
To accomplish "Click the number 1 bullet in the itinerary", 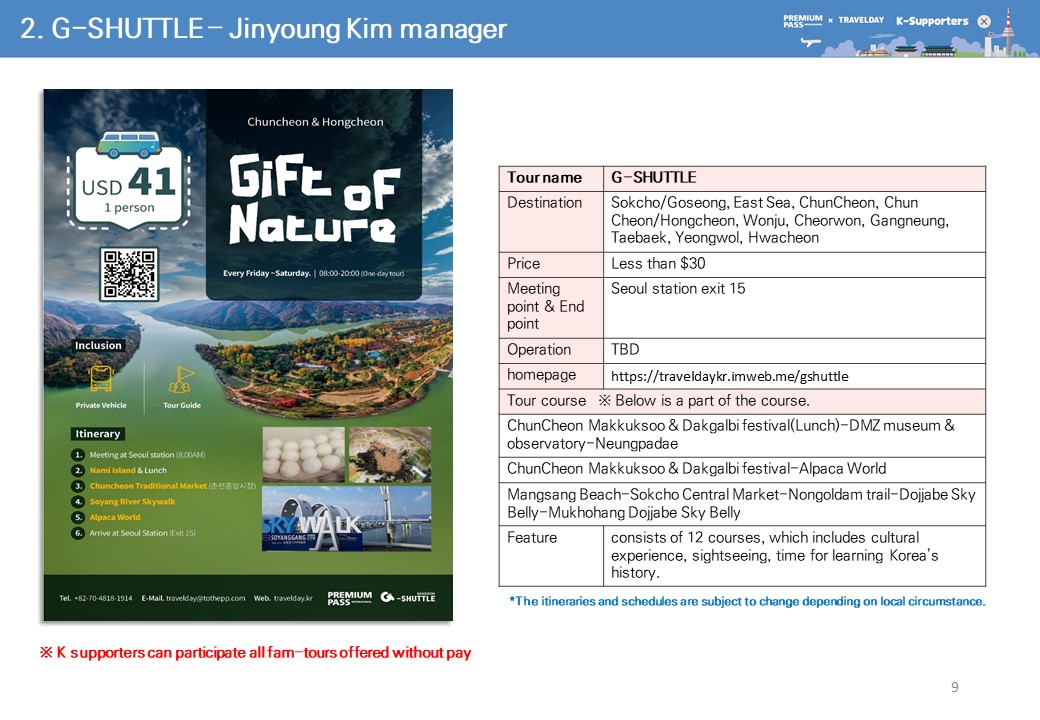I will (x=78, y=455).
